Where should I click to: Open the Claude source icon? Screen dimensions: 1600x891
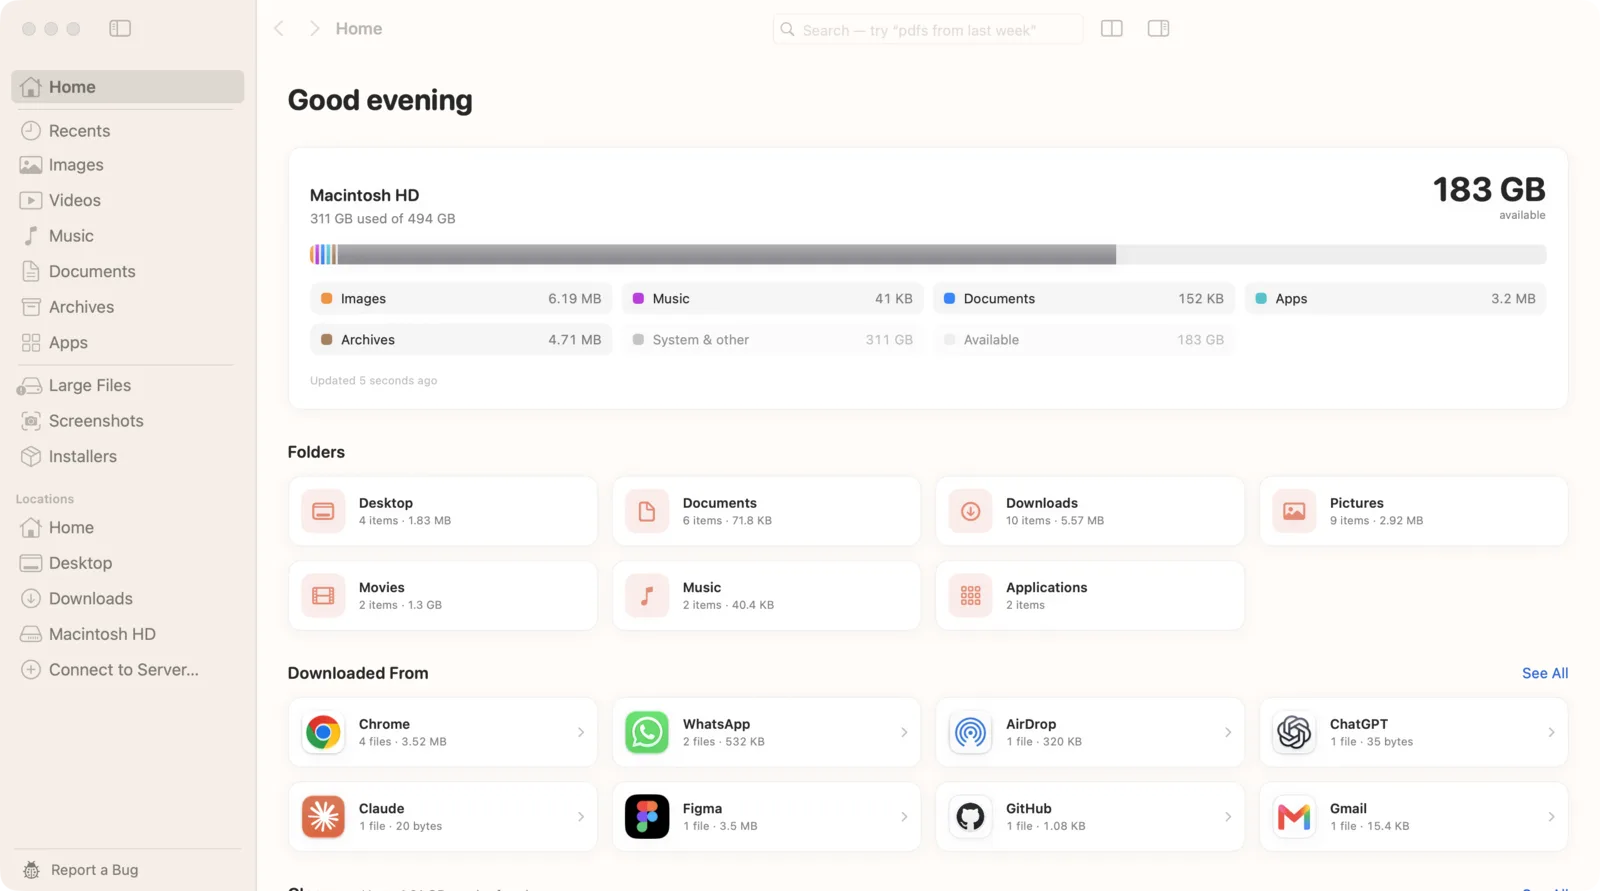point(323,817)
